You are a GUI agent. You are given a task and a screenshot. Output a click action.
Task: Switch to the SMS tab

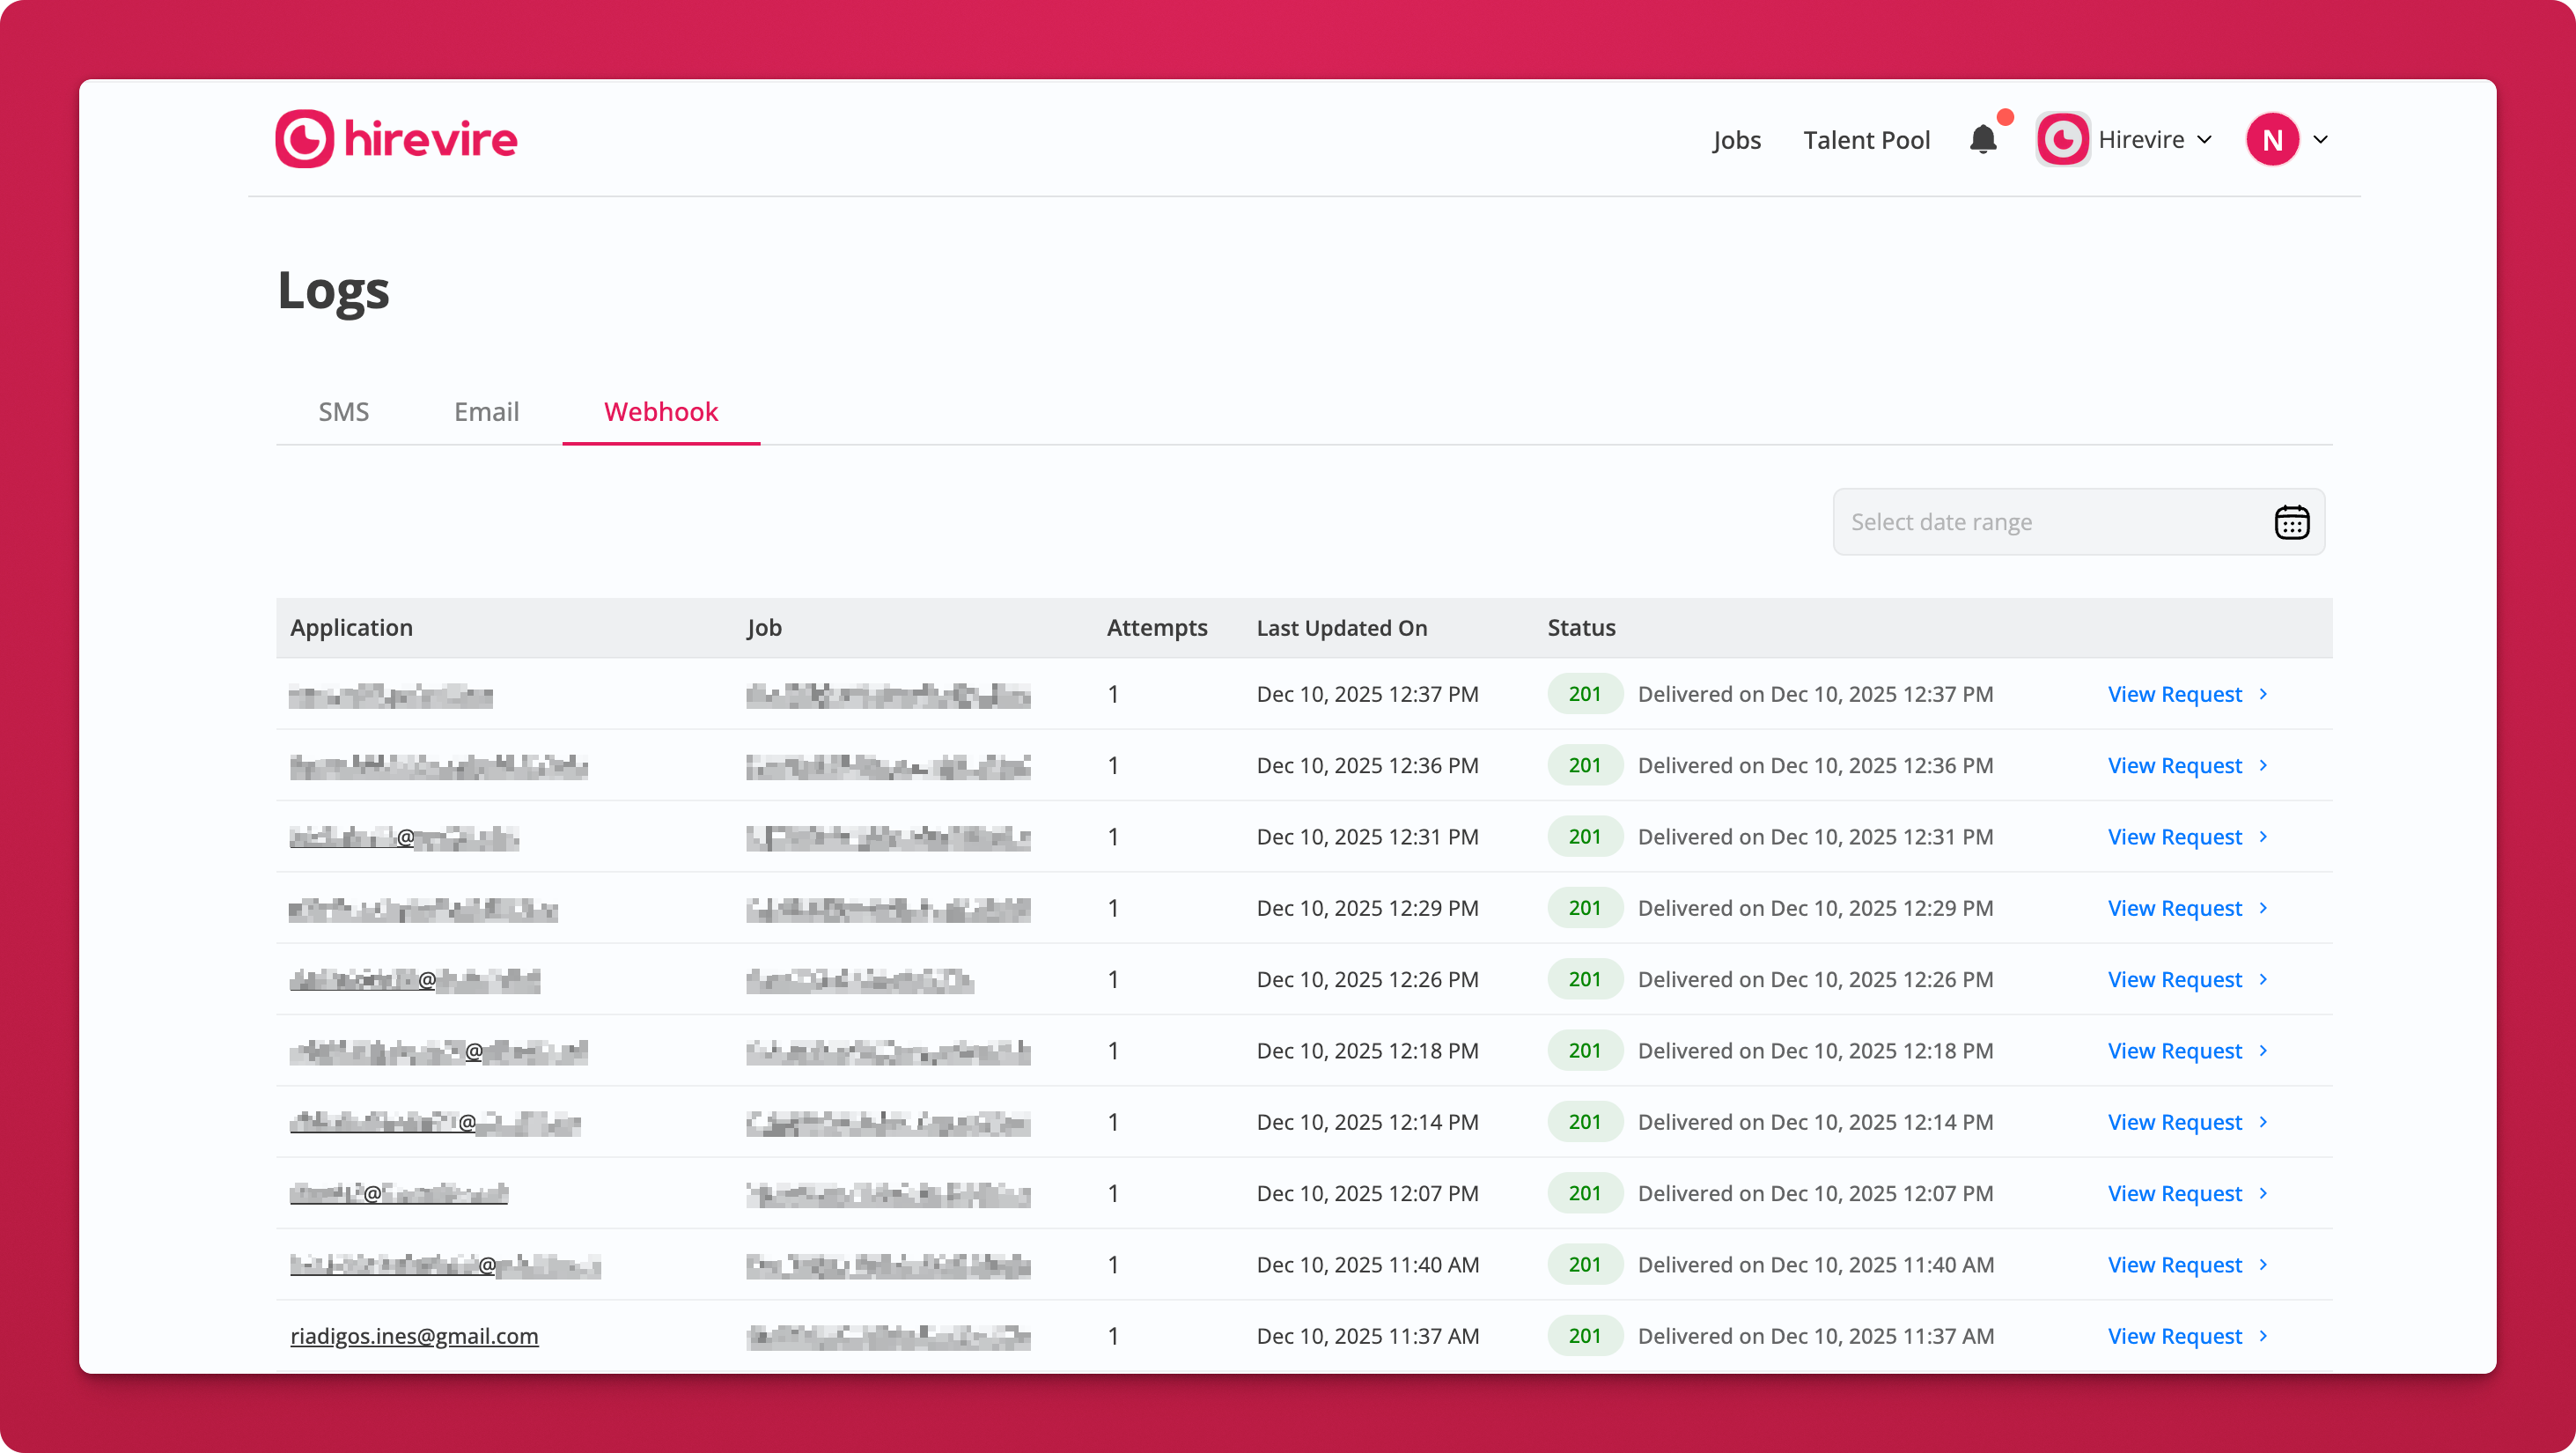[x=344, y=412]
